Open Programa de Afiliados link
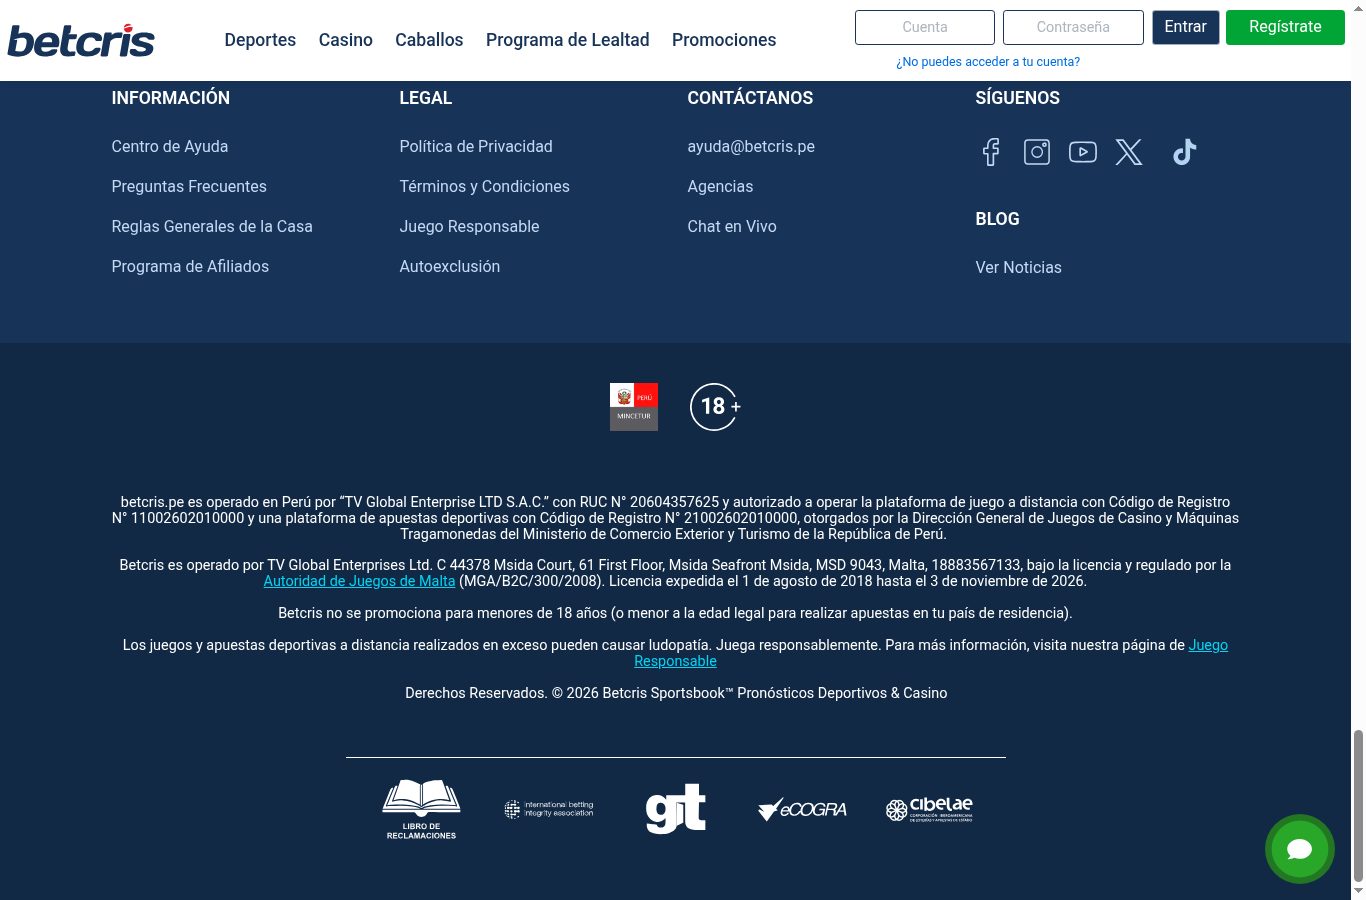The image size is (1366, 900). (x=190, y=266)
